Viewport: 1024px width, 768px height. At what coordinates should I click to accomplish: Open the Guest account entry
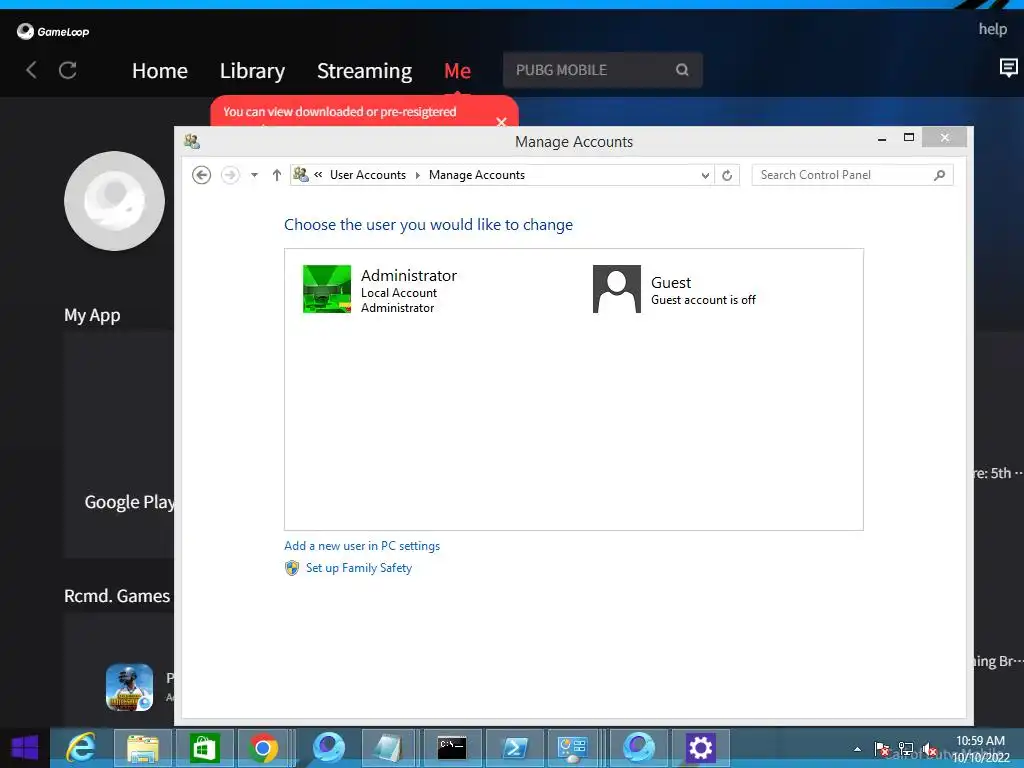675,290
